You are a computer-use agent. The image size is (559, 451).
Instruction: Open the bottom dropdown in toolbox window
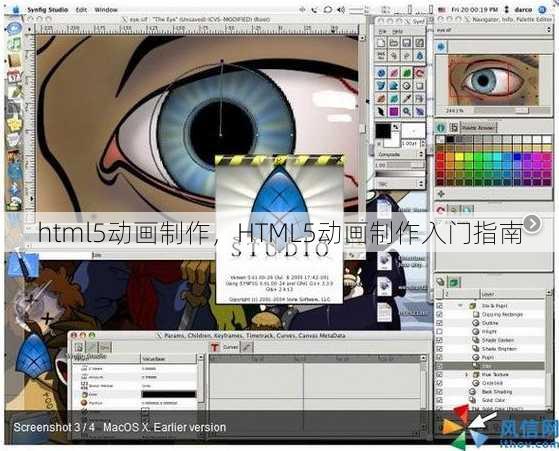tap(400, 184)
